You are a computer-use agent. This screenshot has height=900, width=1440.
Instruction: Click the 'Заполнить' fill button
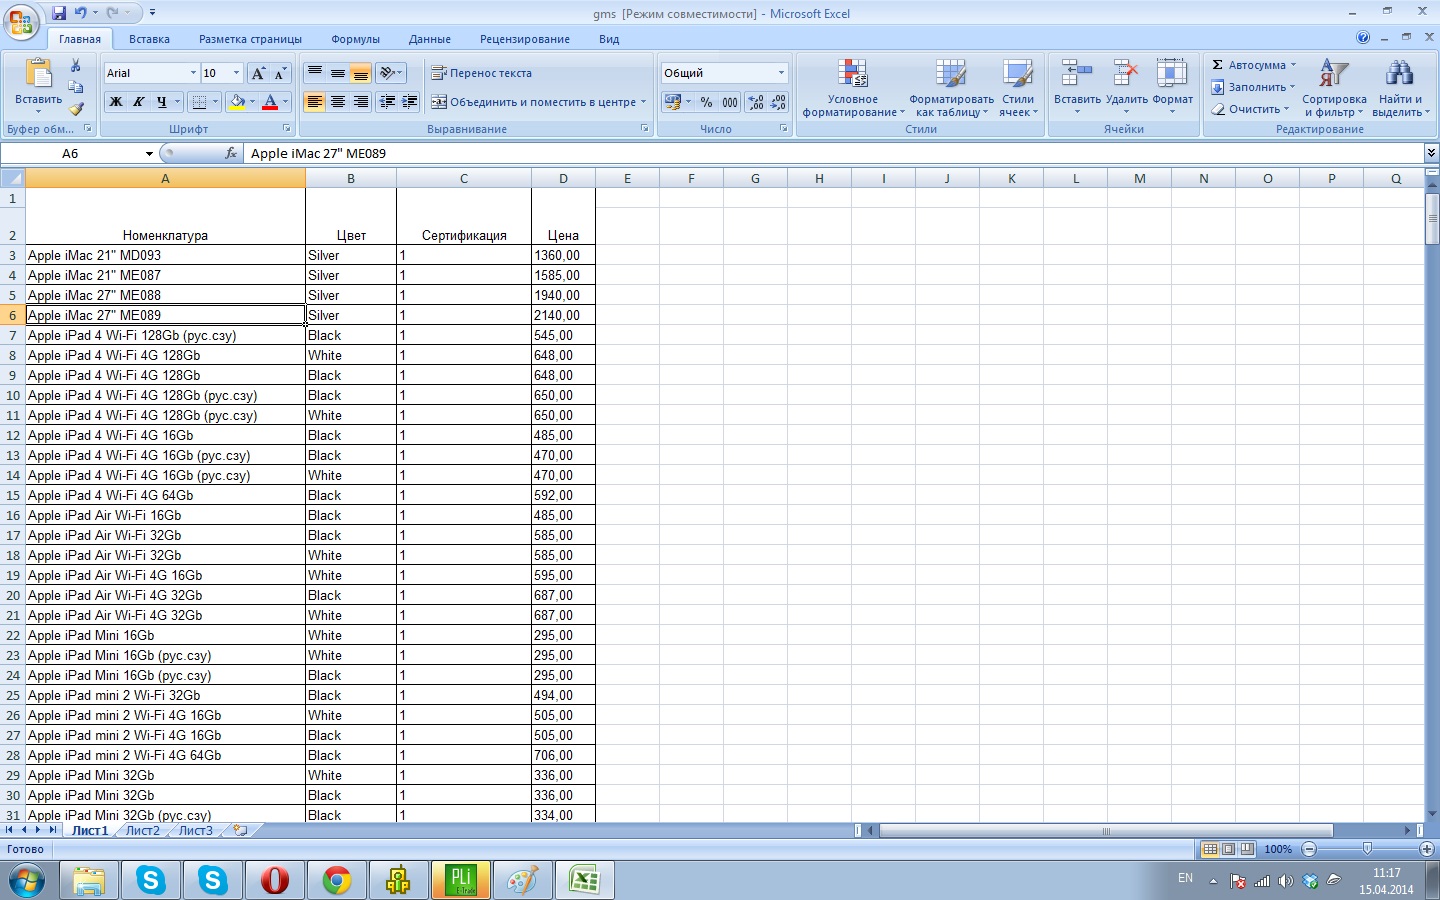tap(1252, 87)
